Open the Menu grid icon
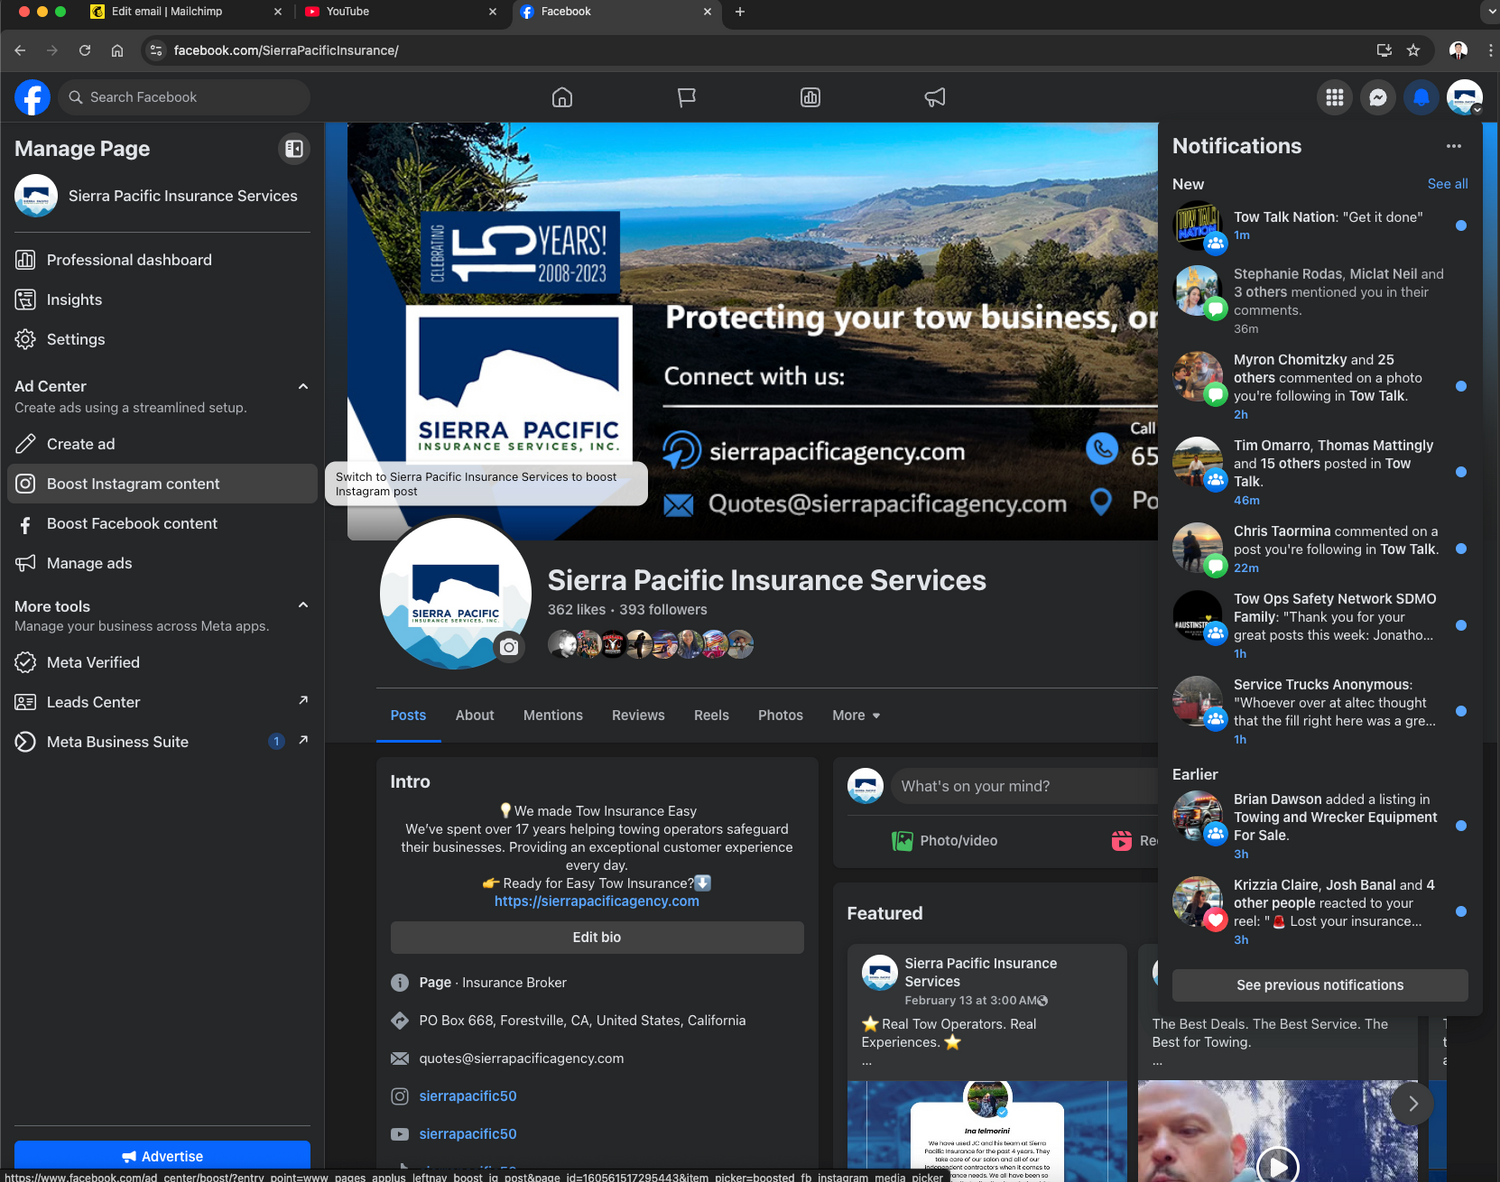1500x1182 pixels. [x=1334, y=97]
